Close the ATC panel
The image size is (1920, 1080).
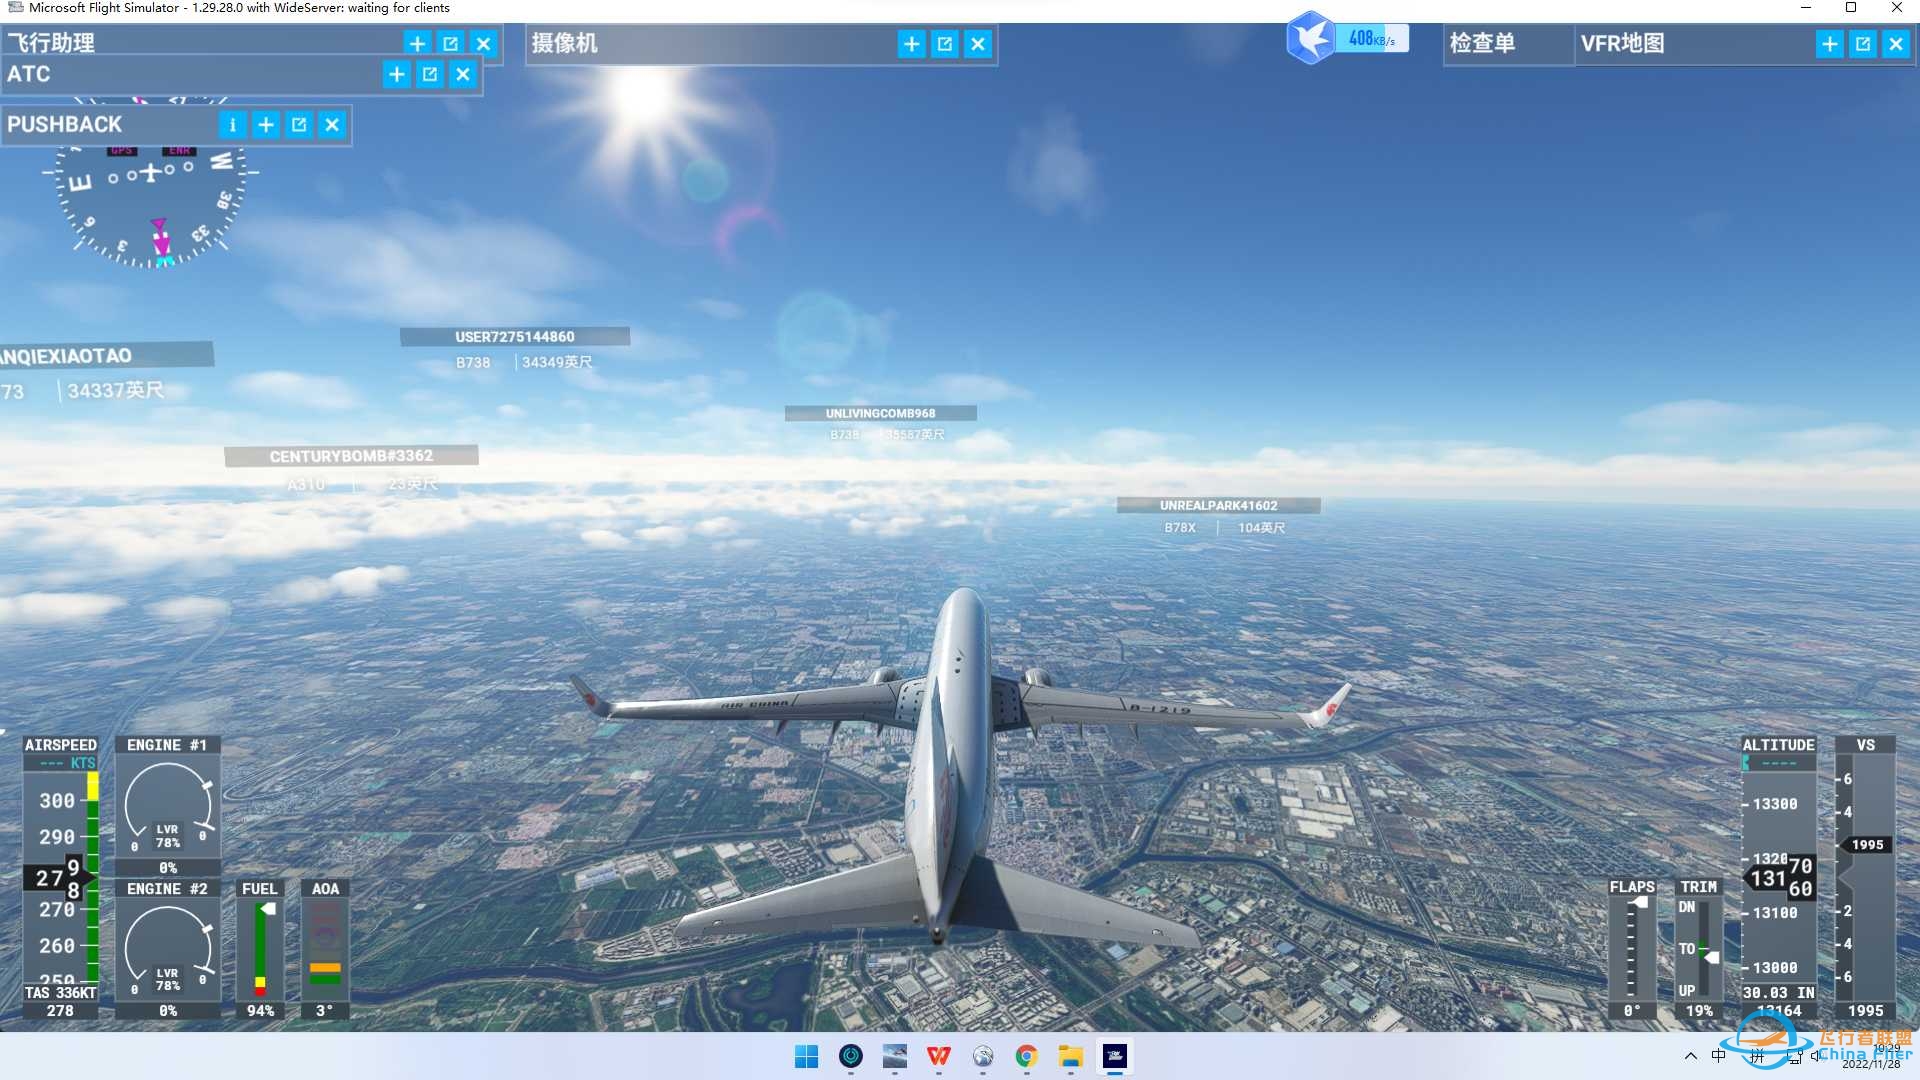point(463,74)
